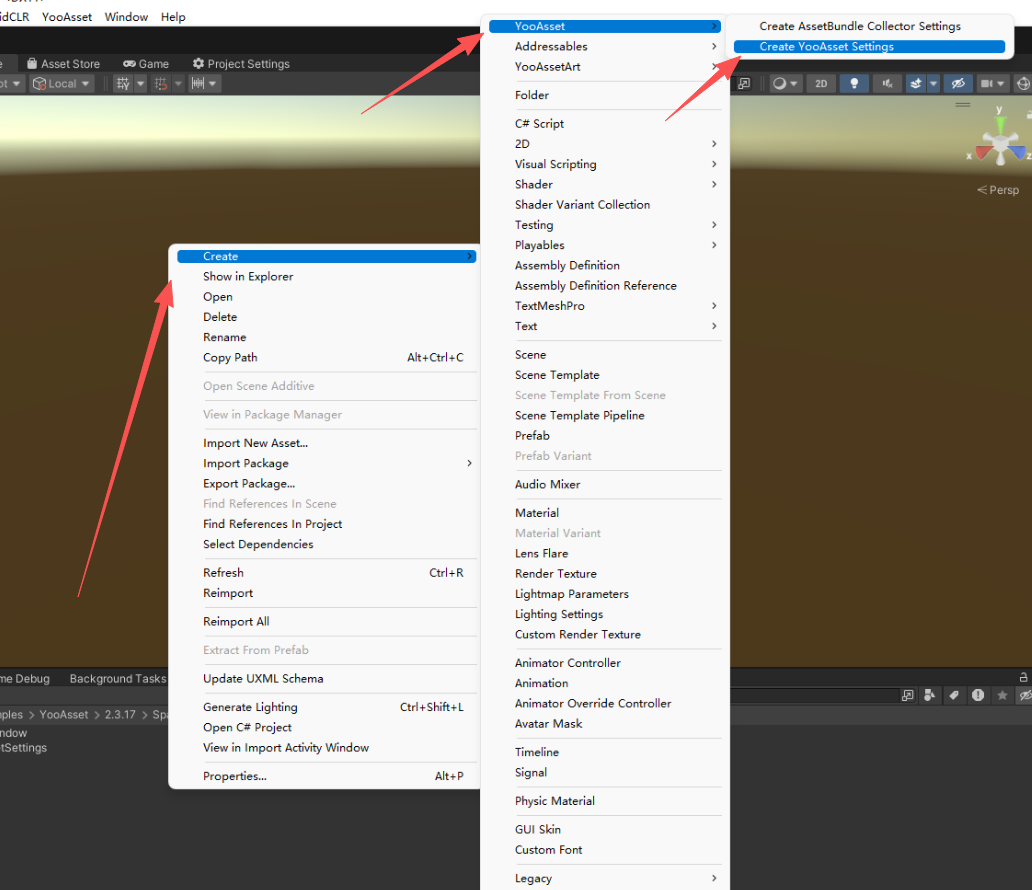This screenshot has height=890, width=1032.
Task: Select Create YooAsset Settings menu item
Action: pos(869,47)
